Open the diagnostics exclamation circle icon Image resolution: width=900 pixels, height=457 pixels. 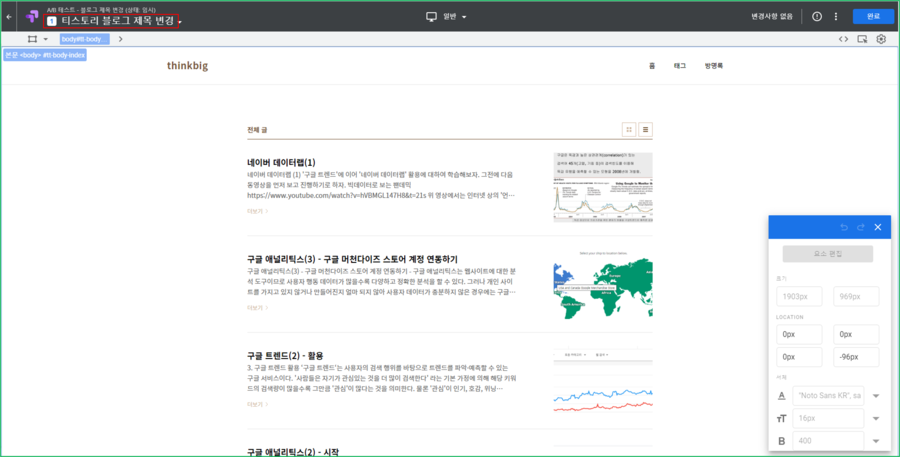tap(817, 17)
